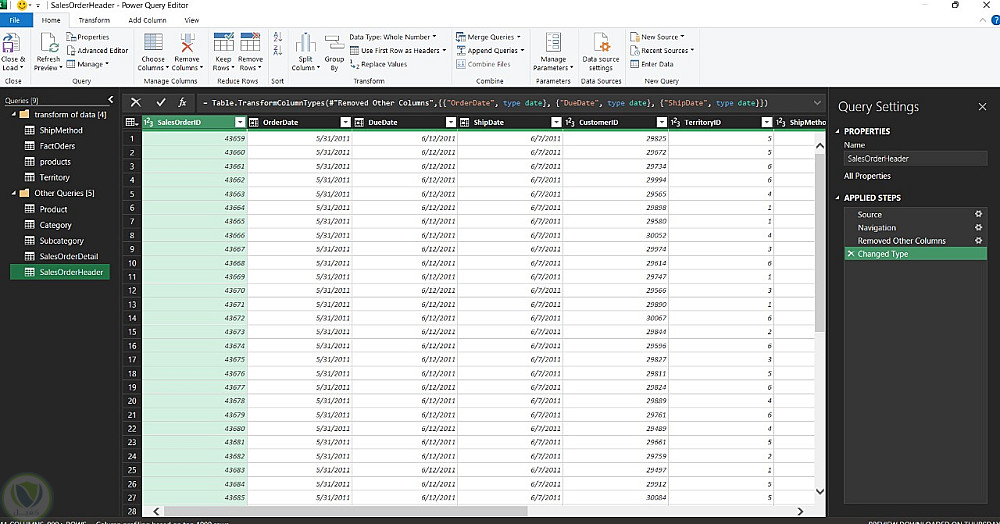Open the Manage query dropdown
1000x524 pixels.
88,64
